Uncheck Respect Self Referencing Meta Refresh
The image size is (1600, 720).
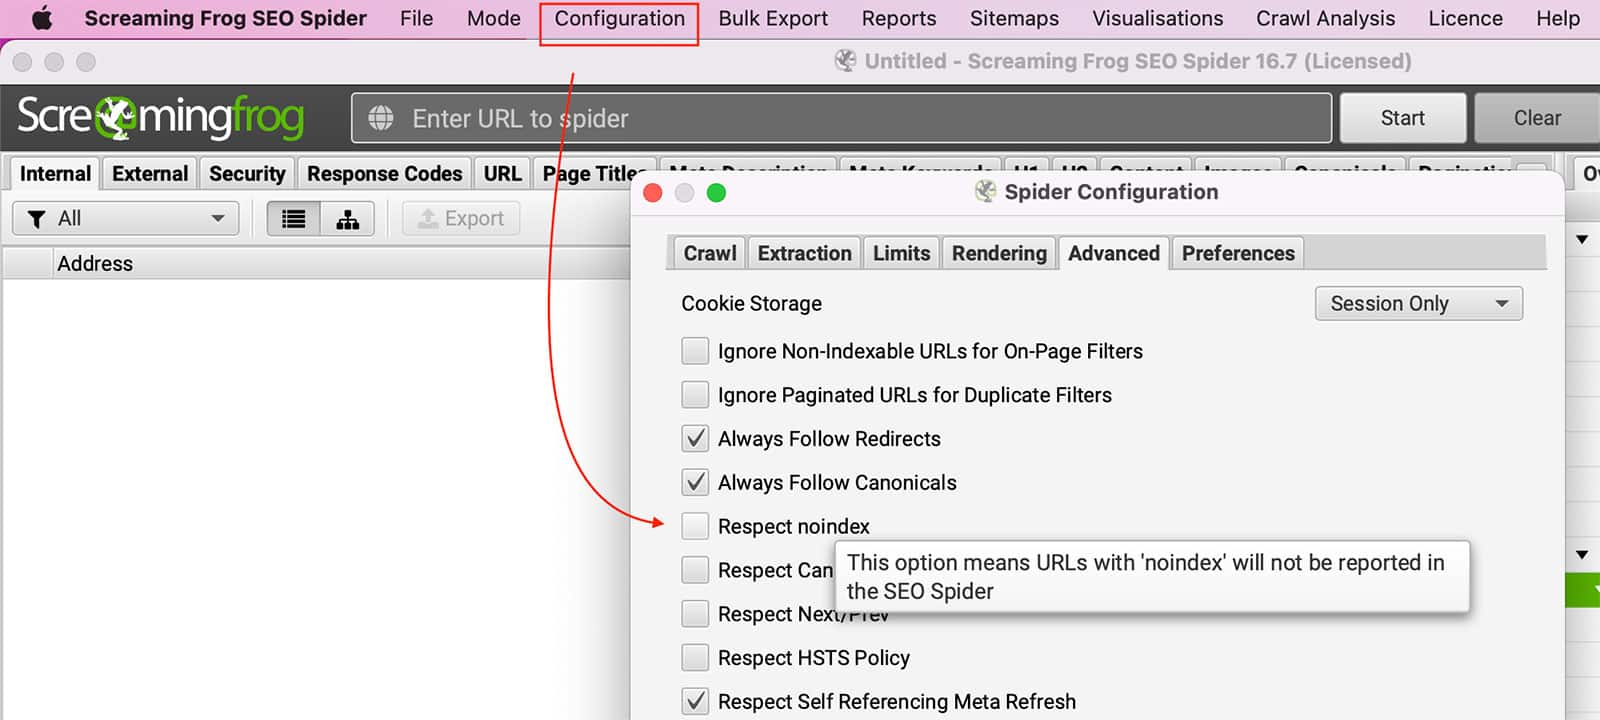[x=695, y=702]
